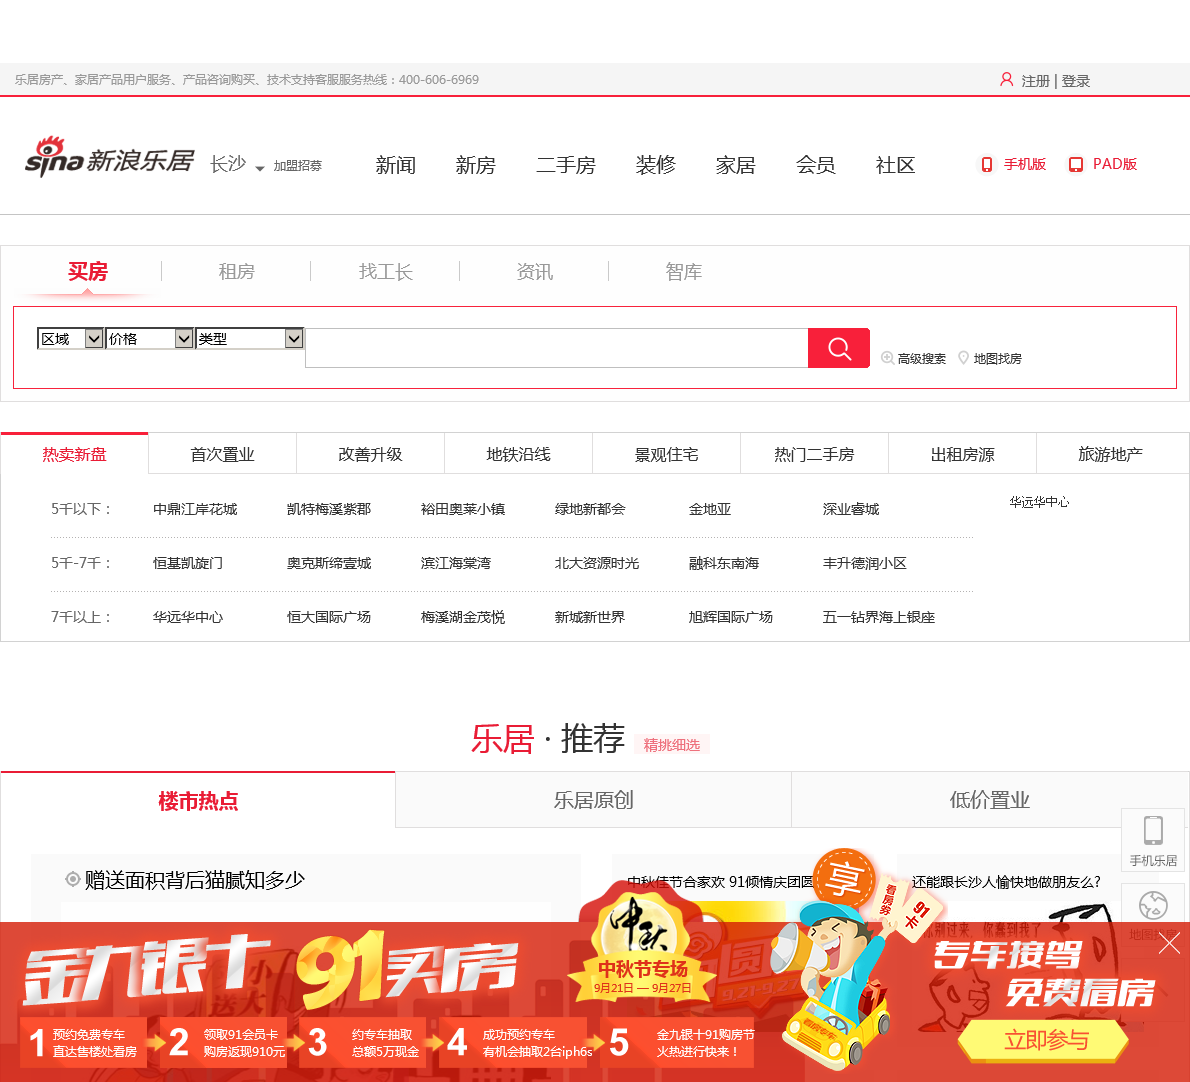The height and width of the screenshot is (1082, 1190).
Task: Click the 登录 login link
Action: pyautogui.click(x=1075, y=80)
